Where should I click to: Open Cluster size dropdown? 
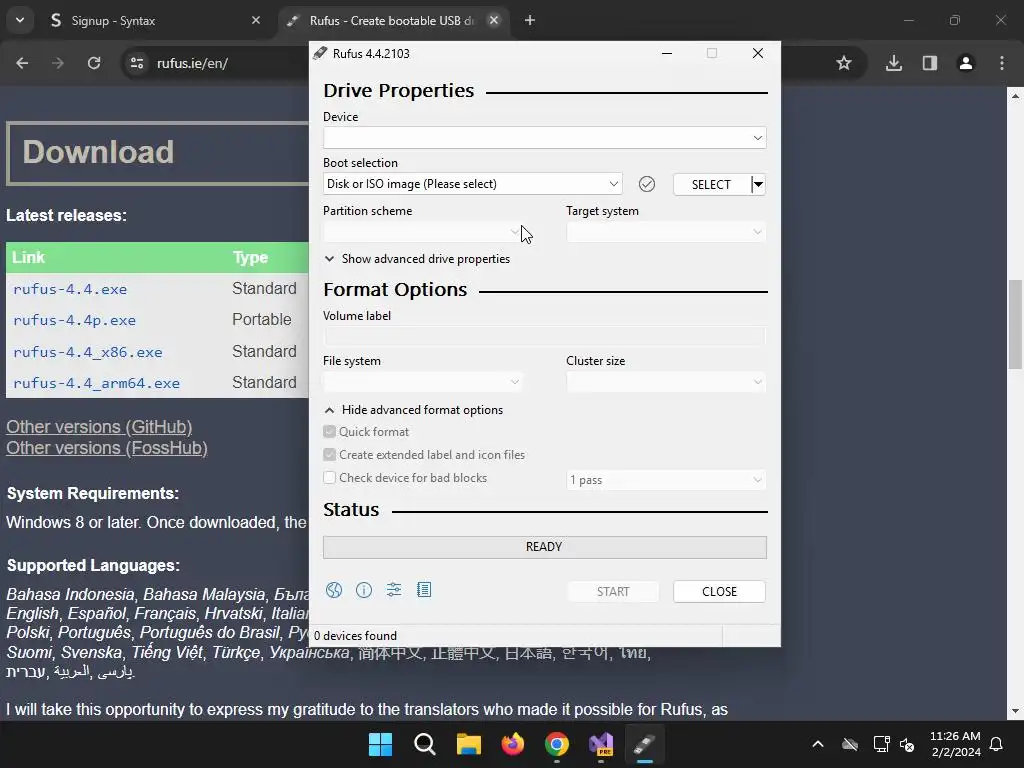(x=665, y=382)
